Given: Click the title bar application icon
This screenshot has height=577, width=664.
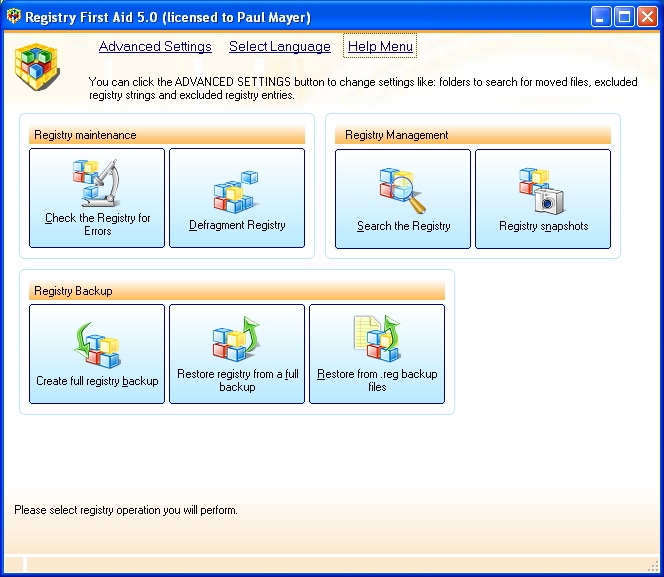Looking at the screenshot, I should click(x=13, y=17).
